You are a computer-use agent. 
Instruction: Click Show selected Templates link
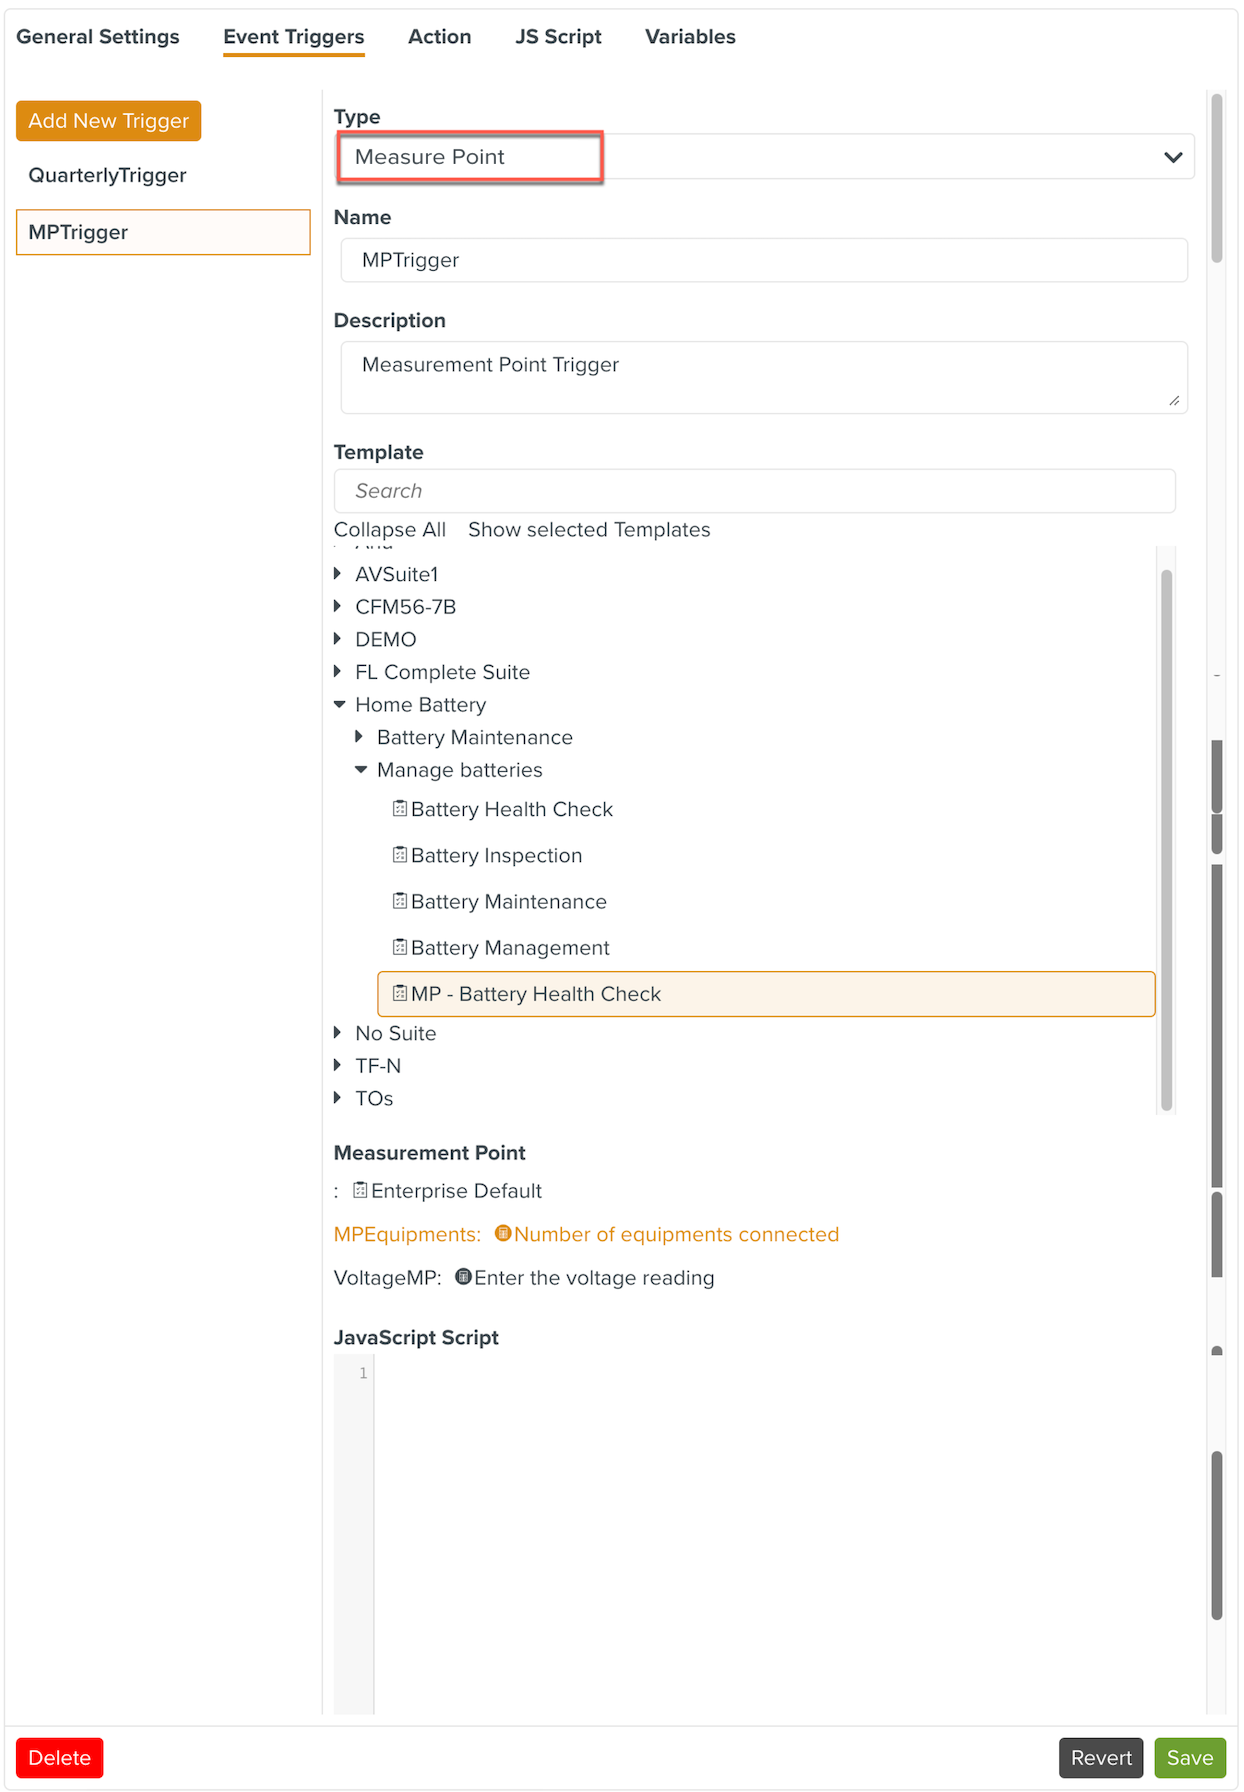coord(589,530)
